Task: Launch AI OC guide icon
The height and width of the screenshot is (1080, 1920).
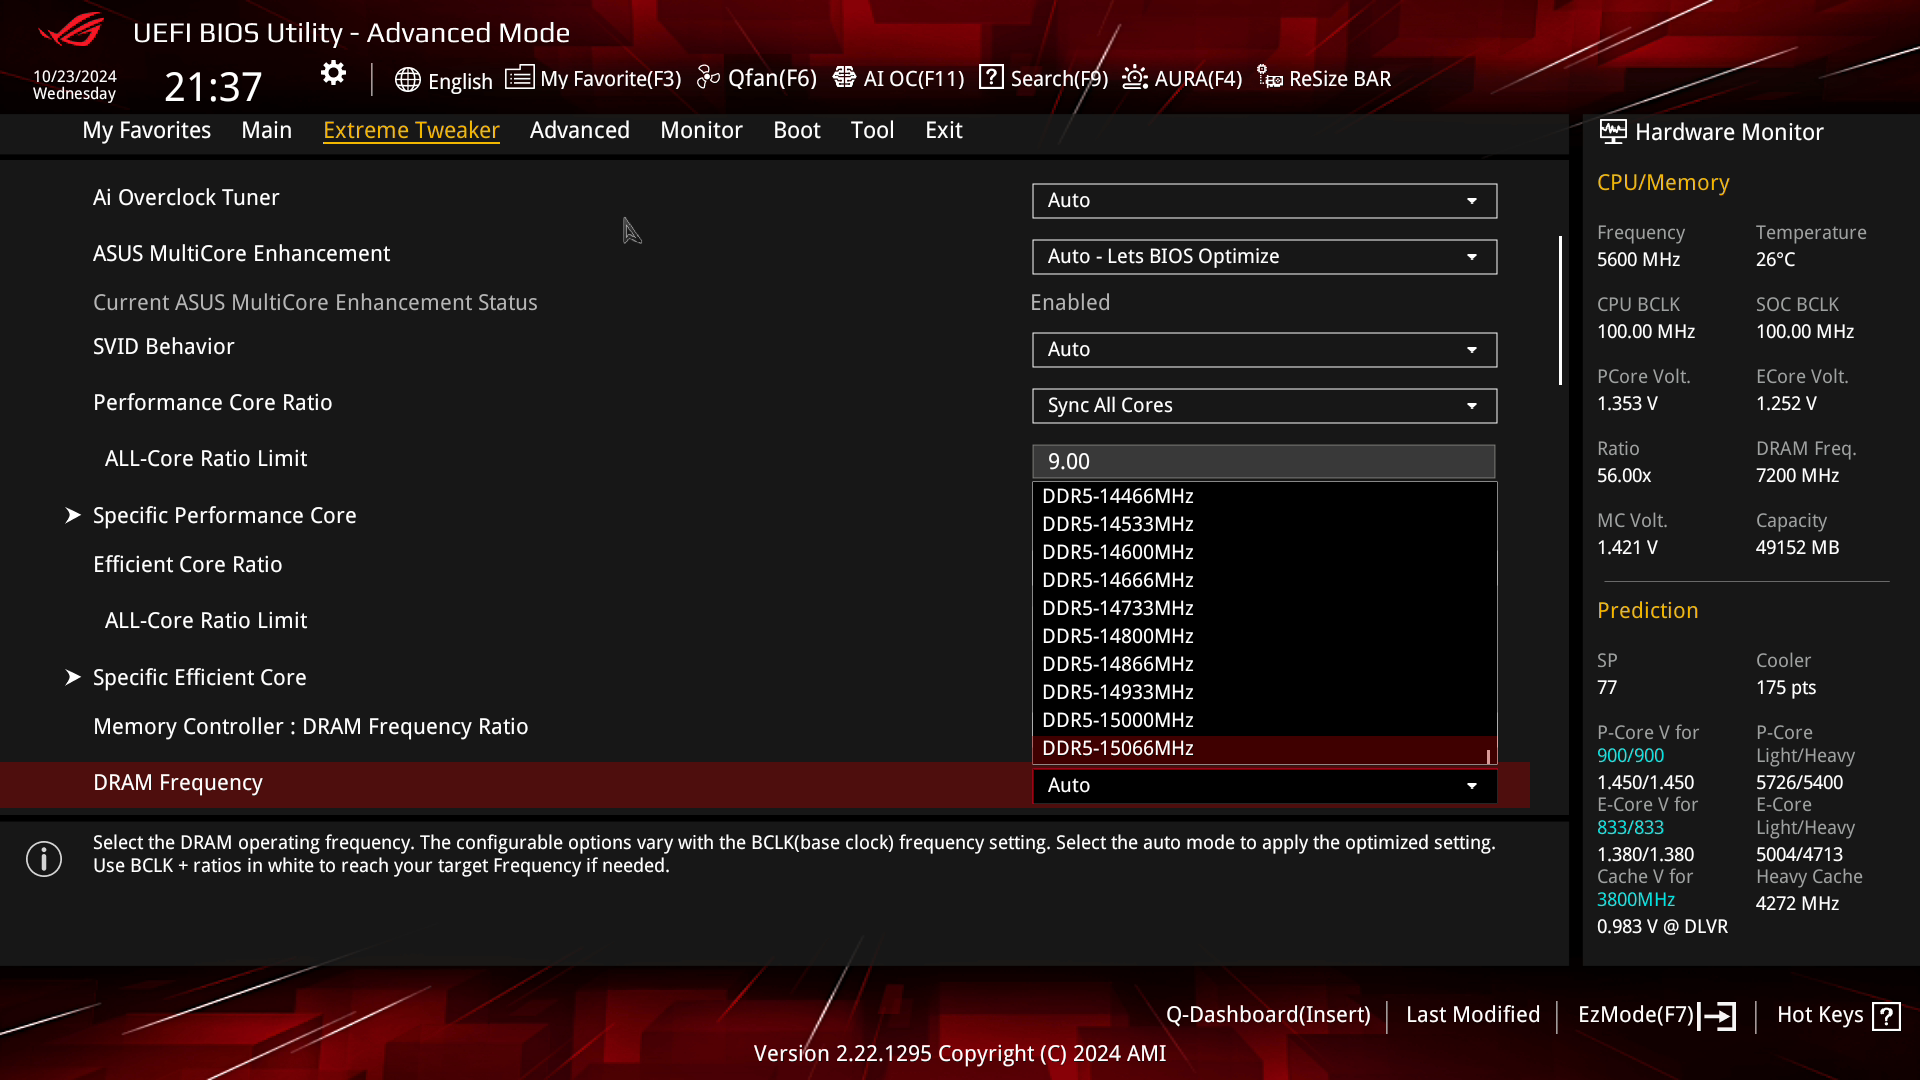Action: point(844,78)
